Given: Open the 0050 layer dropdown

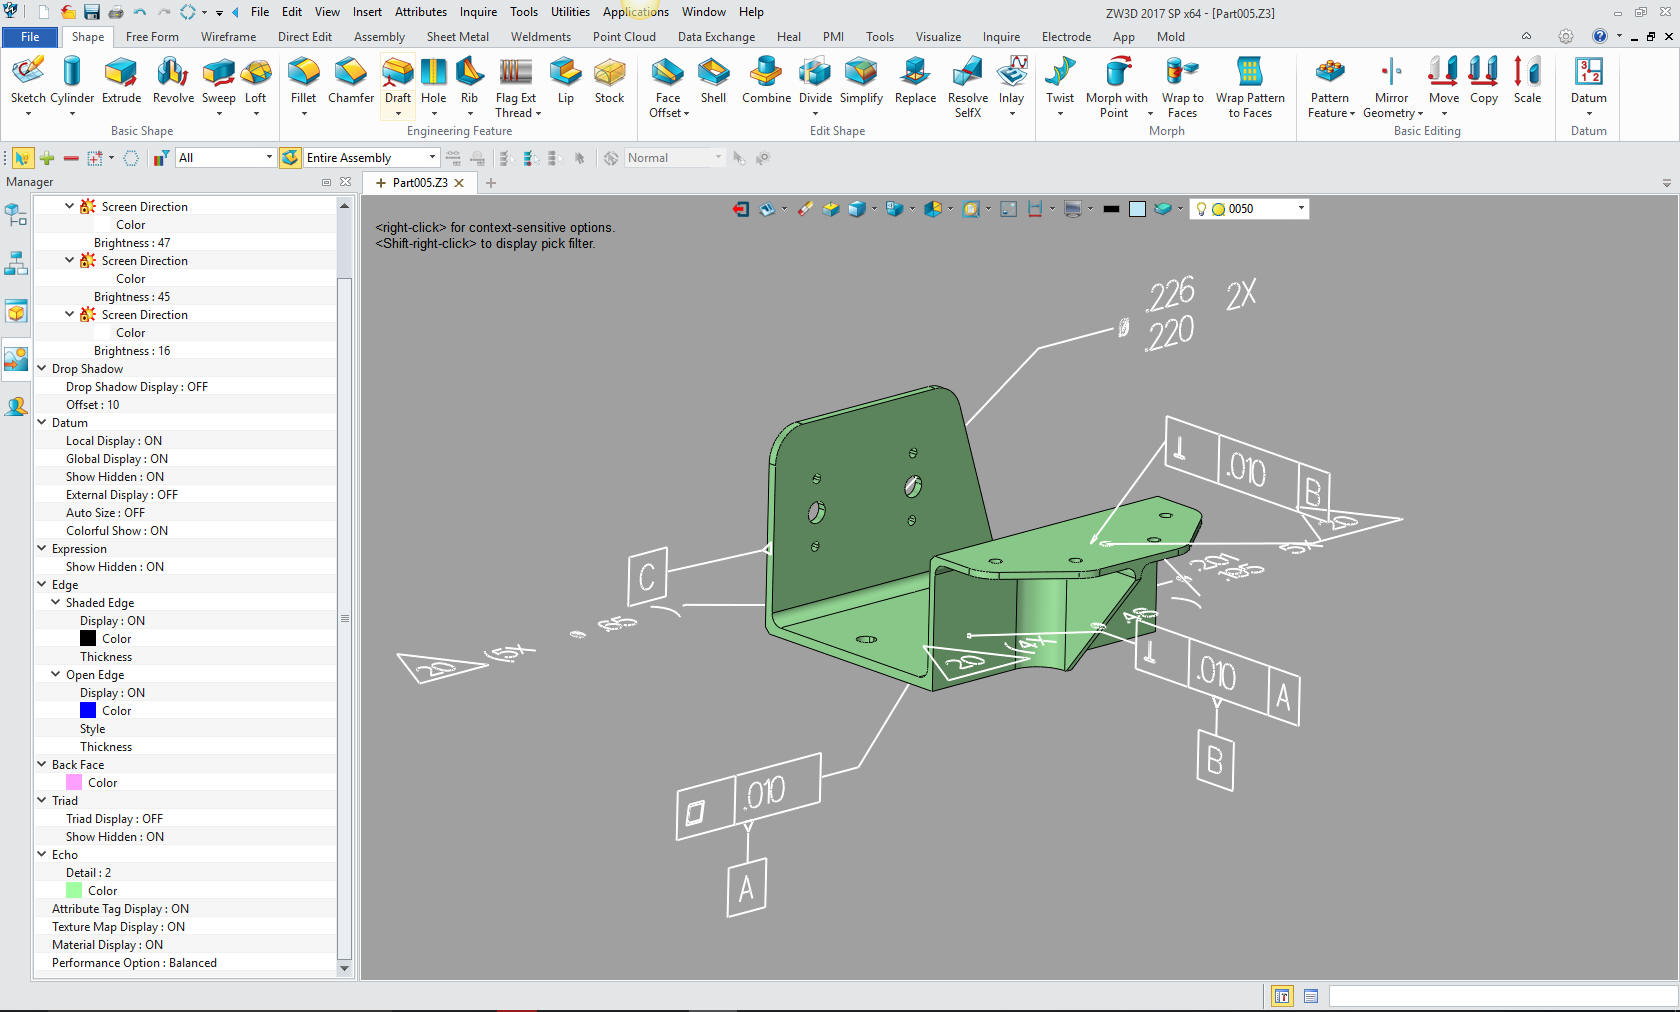Looking at the screenshot, I should (x=1301, y=209).
